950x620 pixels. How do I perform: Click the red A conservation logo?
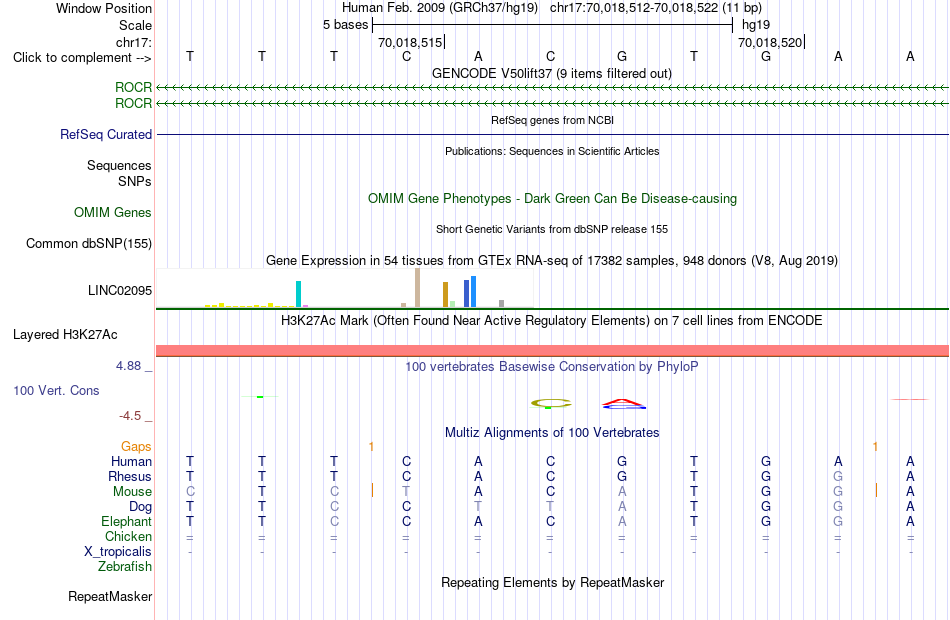(624, 404)
